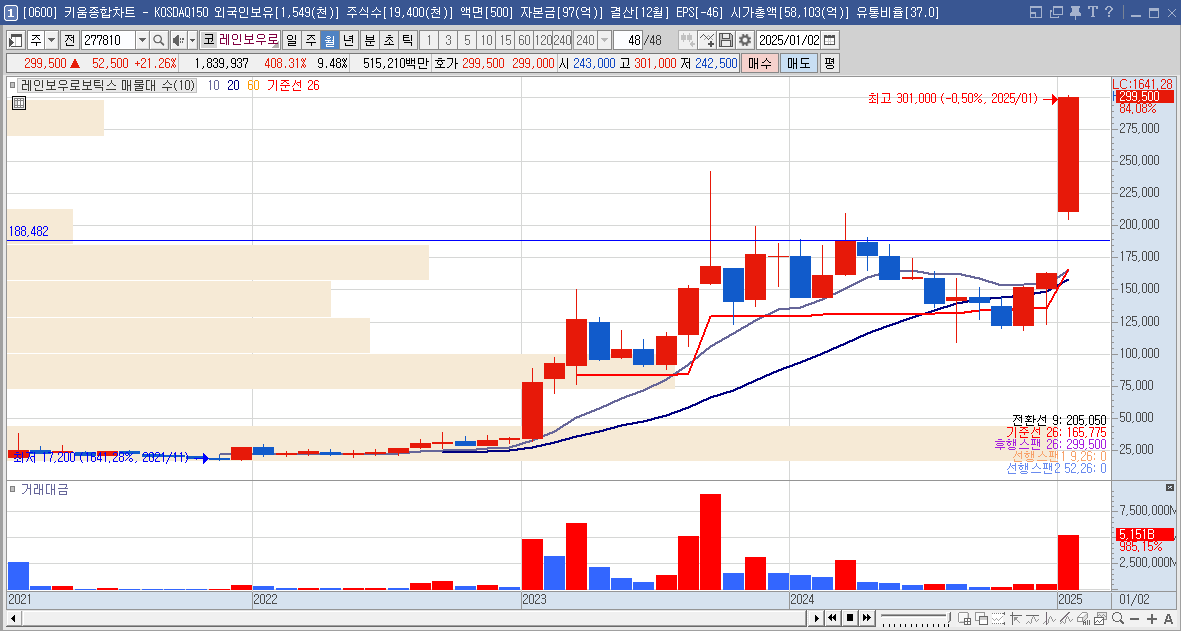Viewport: 1181px width, 631px height.
Task: Select the 월 monthly period toggle
Action: (x=330, y=40)
